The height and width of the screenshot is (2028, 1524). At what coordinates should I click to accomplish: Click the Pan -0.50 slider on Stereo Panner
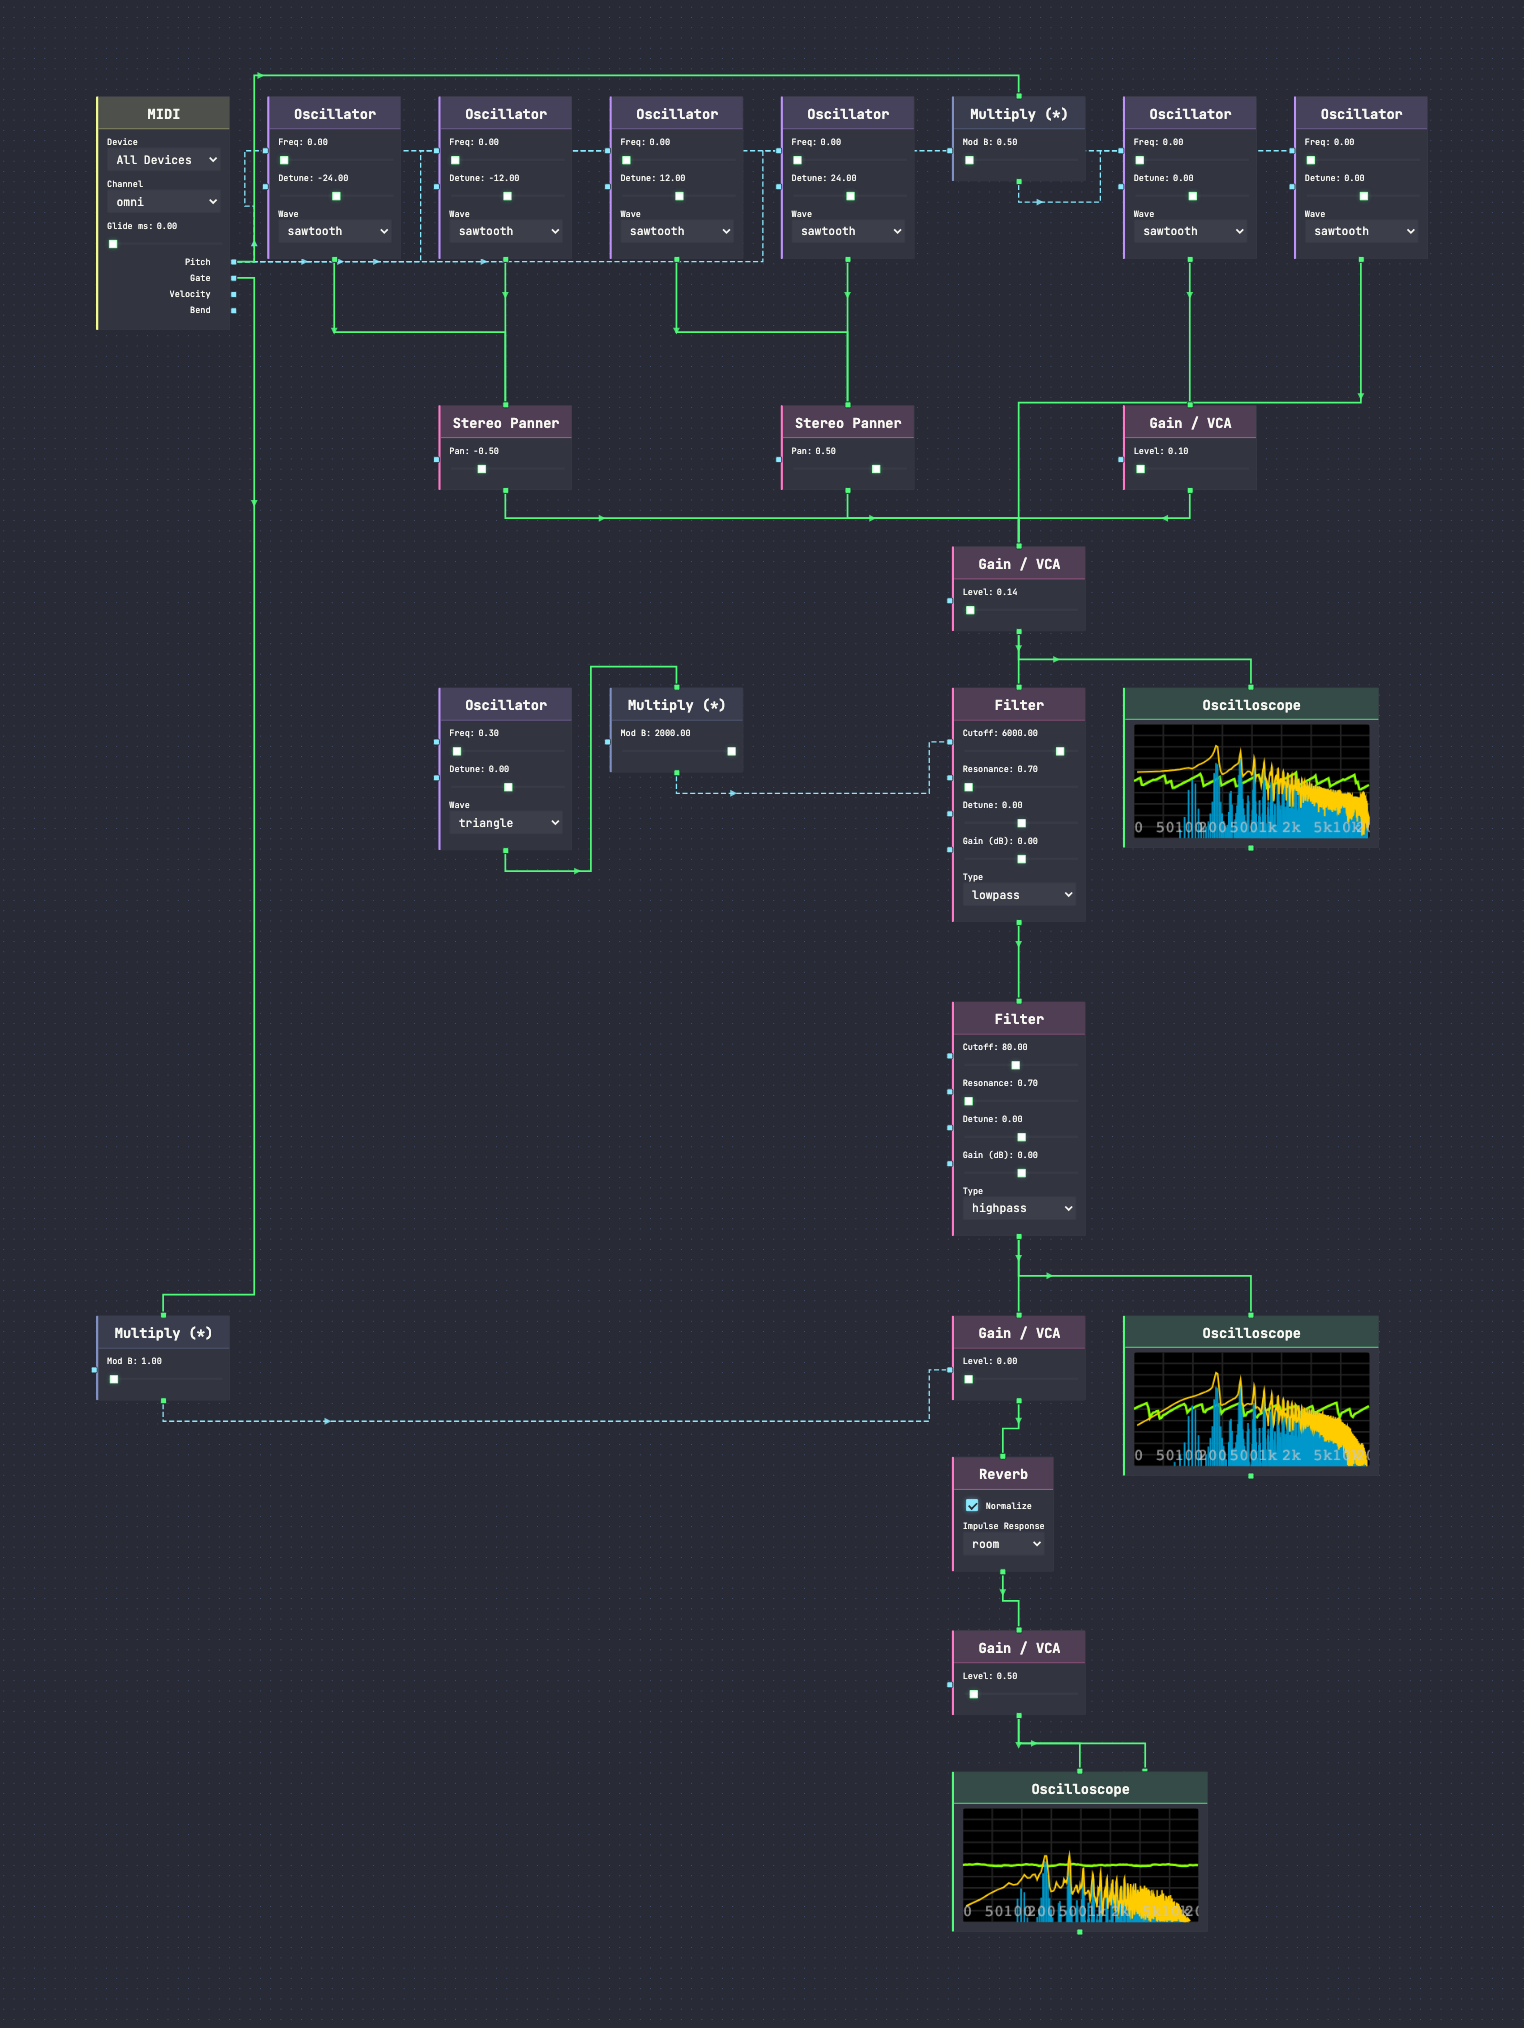[506, 469]
